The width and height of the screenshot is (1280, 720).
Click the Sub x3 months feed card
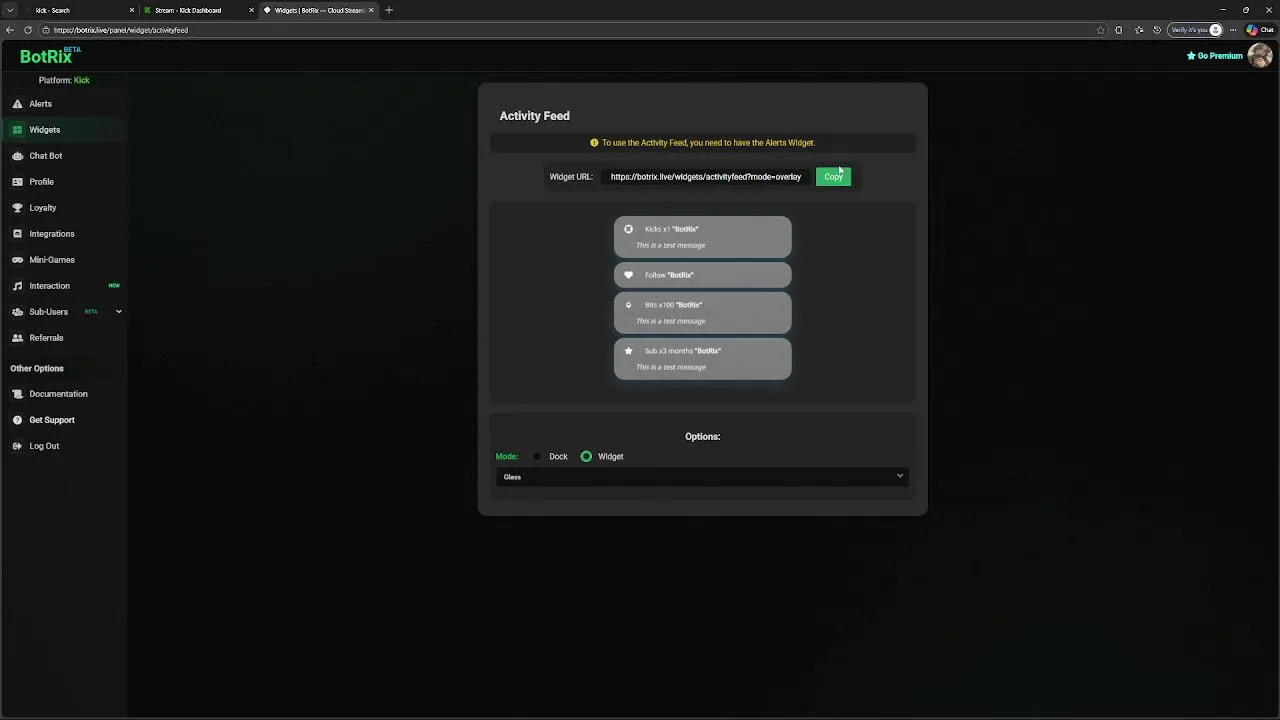tap(702, 358)
